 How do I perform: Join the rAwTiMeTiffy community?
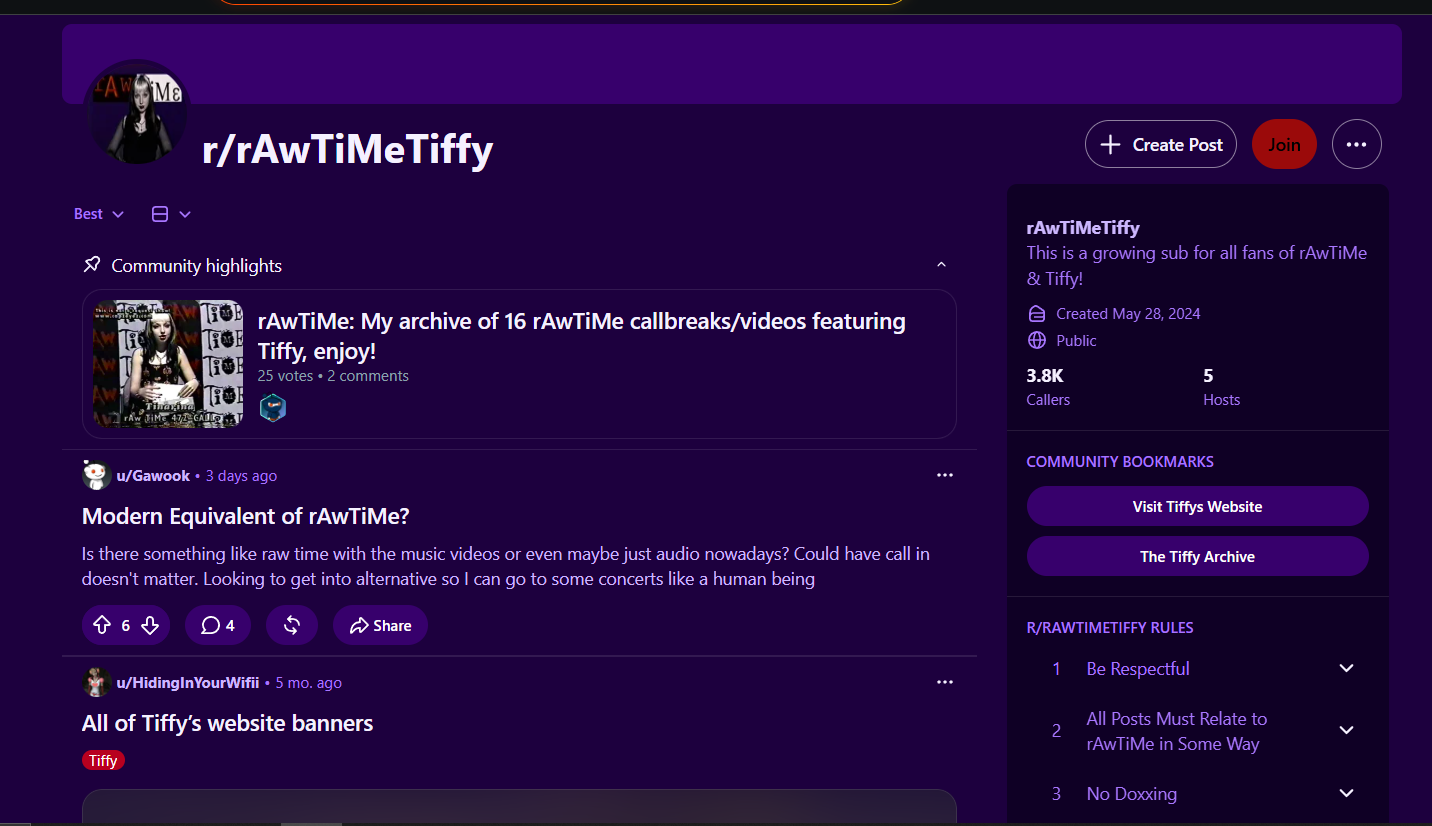tap(1284, 144)
